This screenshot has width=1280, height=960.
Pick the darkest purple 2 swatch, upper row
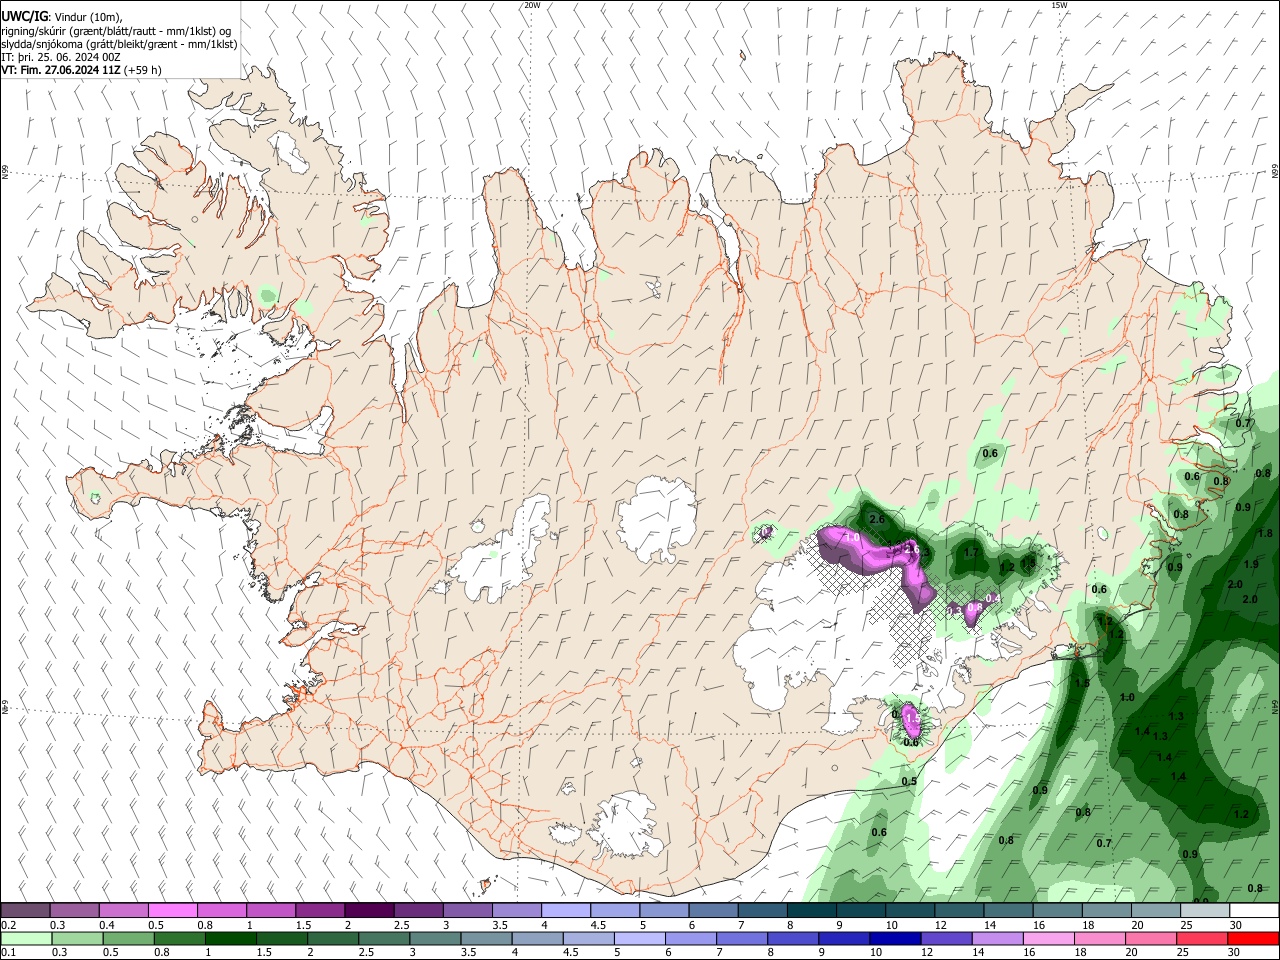pyautogui.click(x=368, y=910)
